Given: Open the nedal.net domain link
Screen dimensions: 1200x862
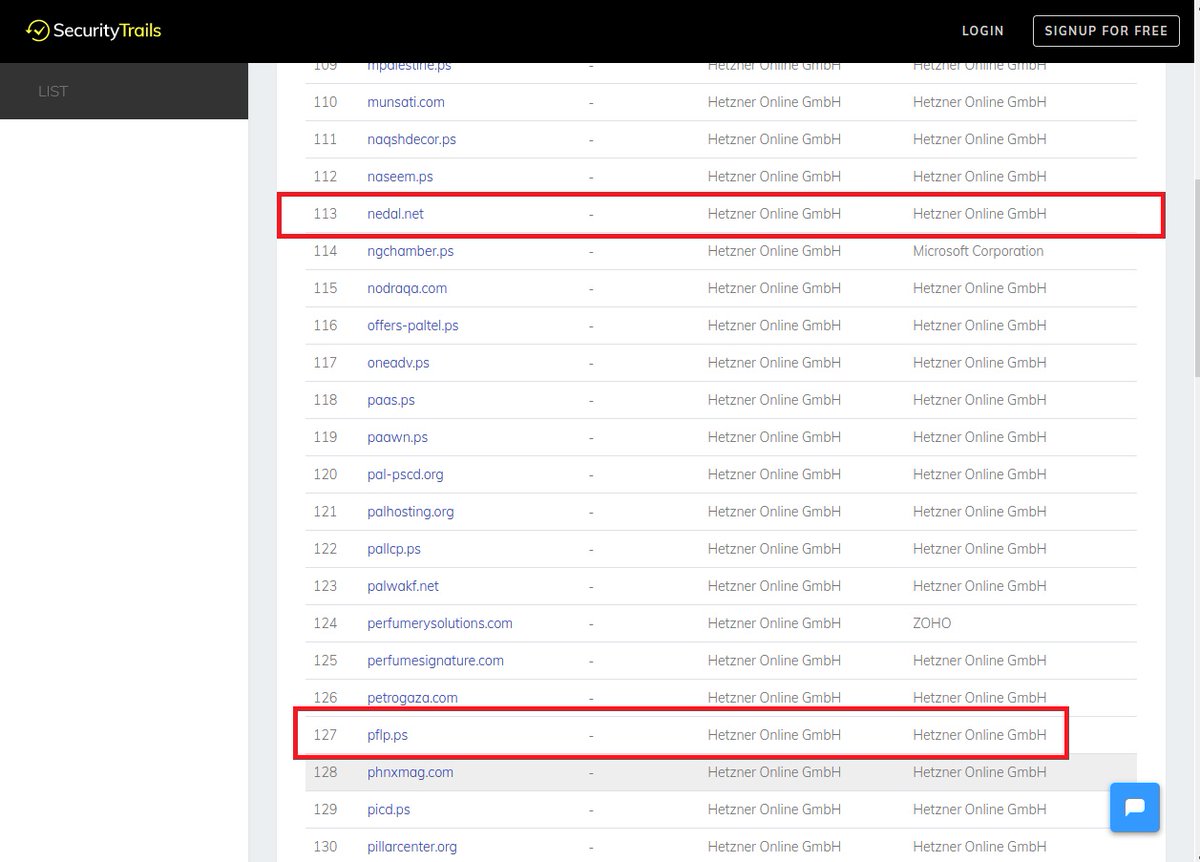Looking at the screenshot, I should point(396,213).
